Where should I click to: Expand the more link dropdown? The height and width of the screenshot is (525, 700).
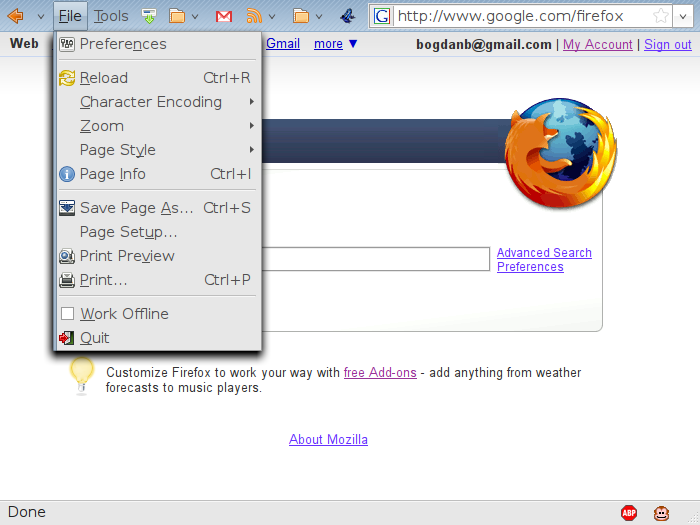click(336, 44)
